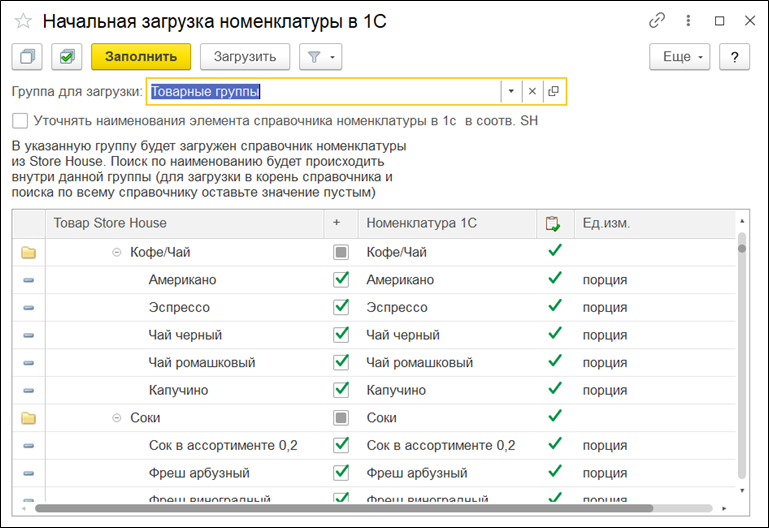Open the filter dropdown in toolbar
769x528 pixels.
click(321, 57)
